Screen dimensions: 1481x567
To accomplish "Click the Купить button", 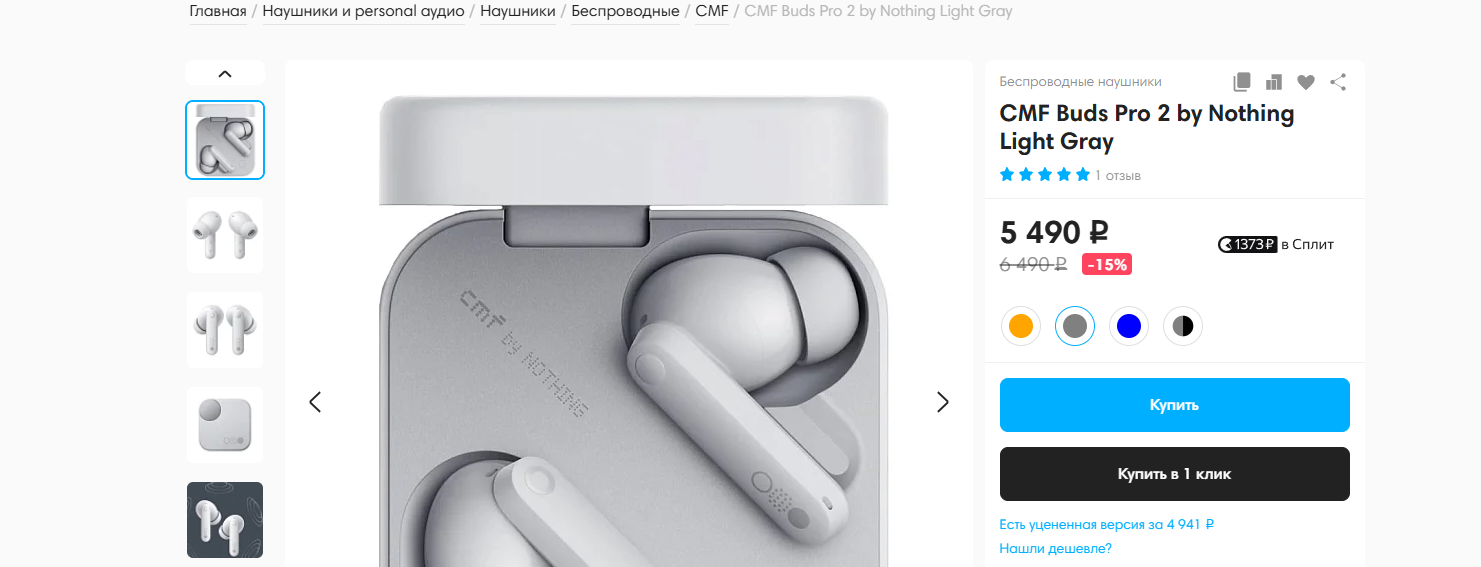I will click(1175, 405).
